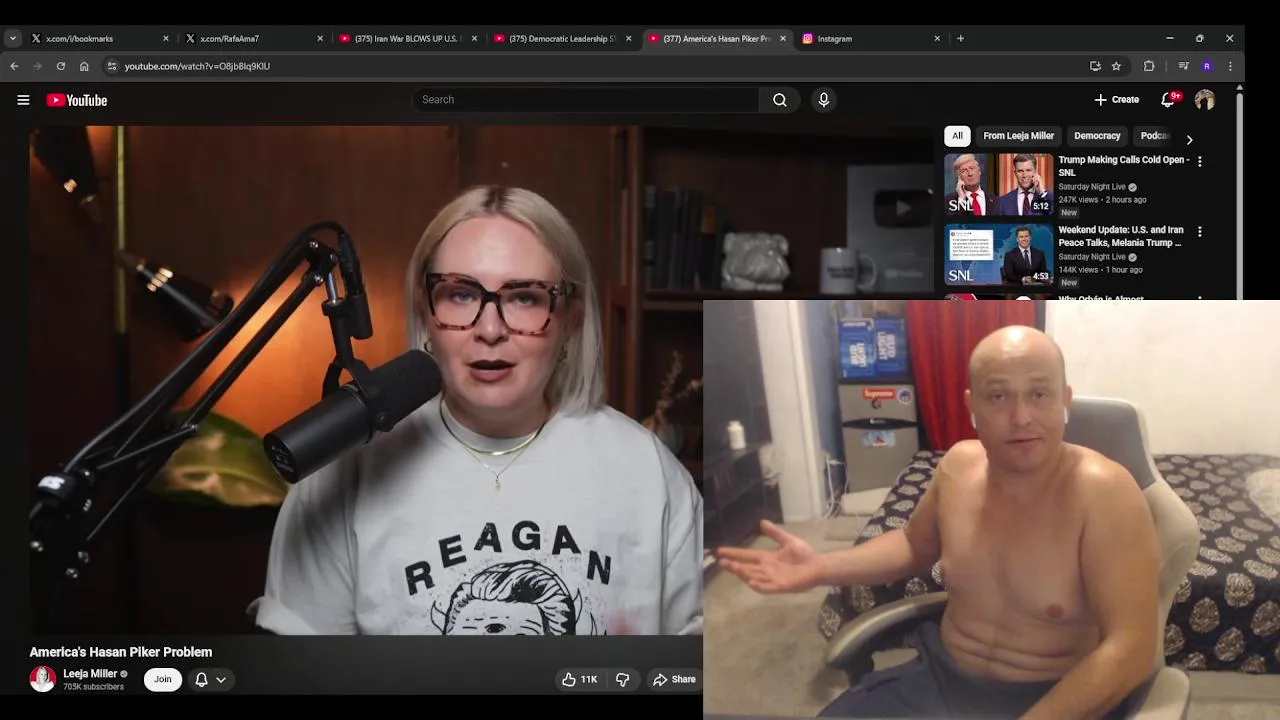
Task: Click the 705K subscribers text
Action: [93, 687]
